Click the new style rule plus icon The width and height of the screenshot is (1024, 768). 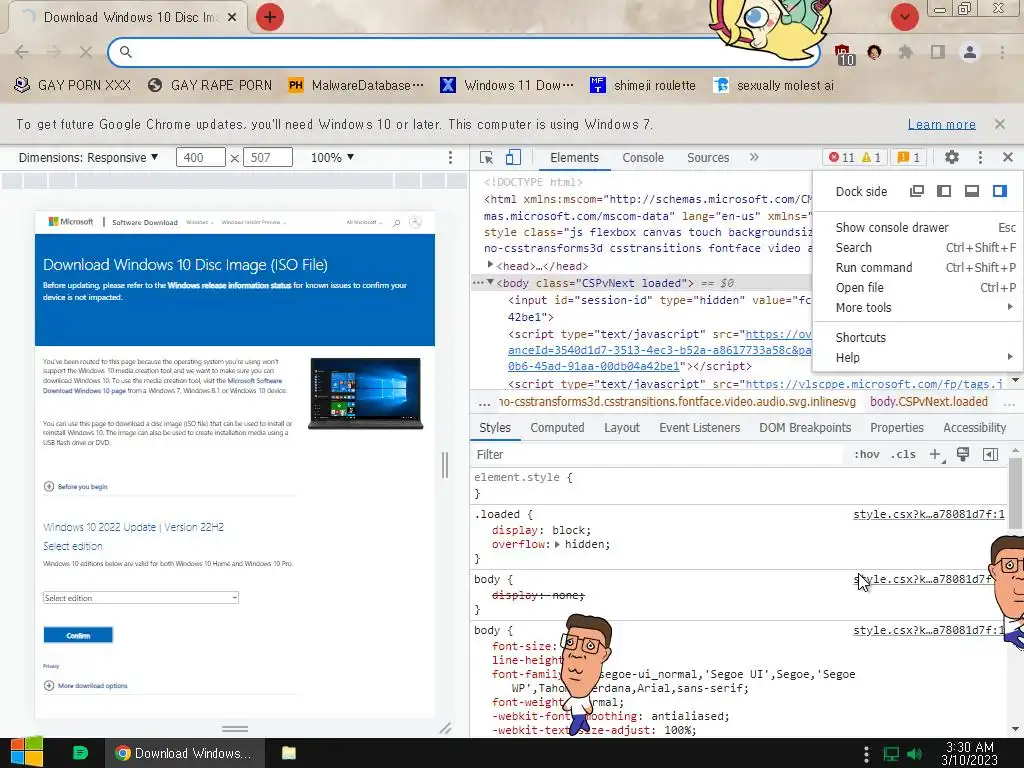pos(935,455)
